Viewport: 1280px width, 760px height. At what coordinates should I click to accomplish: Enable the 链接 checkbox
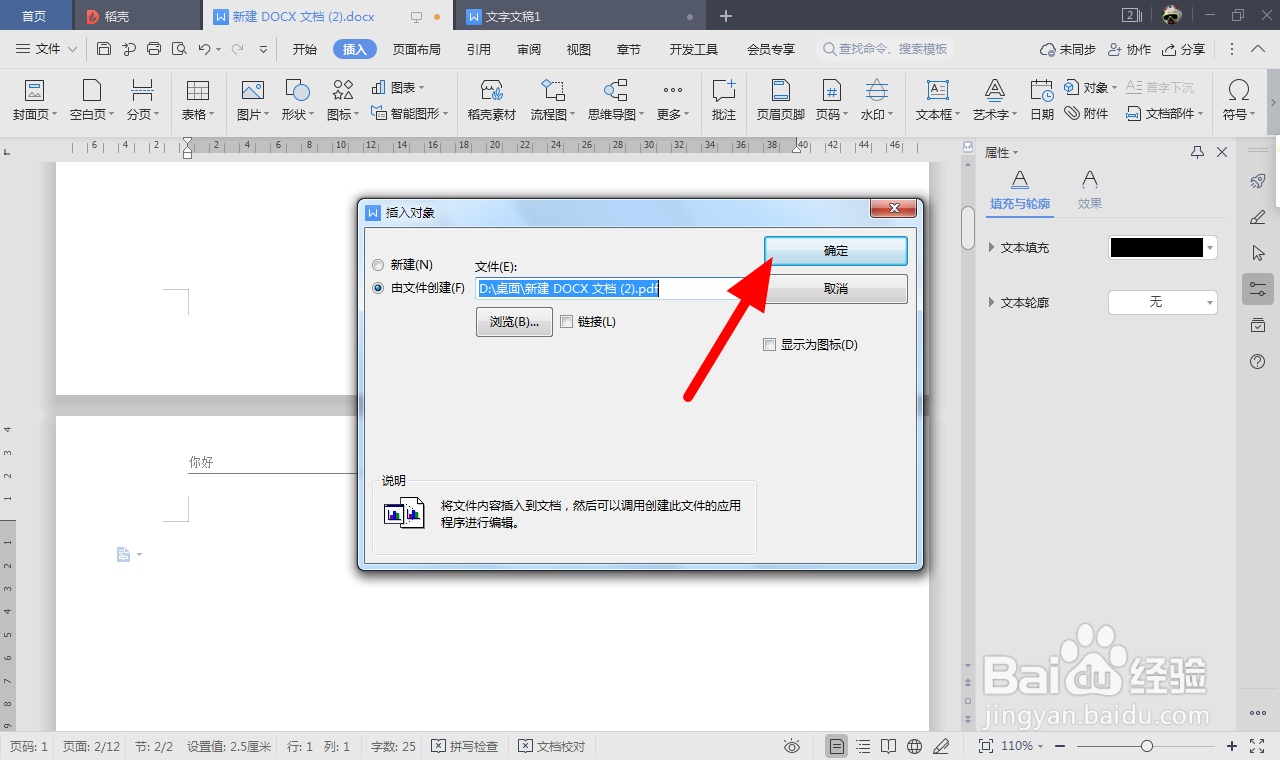click(567, 321)
